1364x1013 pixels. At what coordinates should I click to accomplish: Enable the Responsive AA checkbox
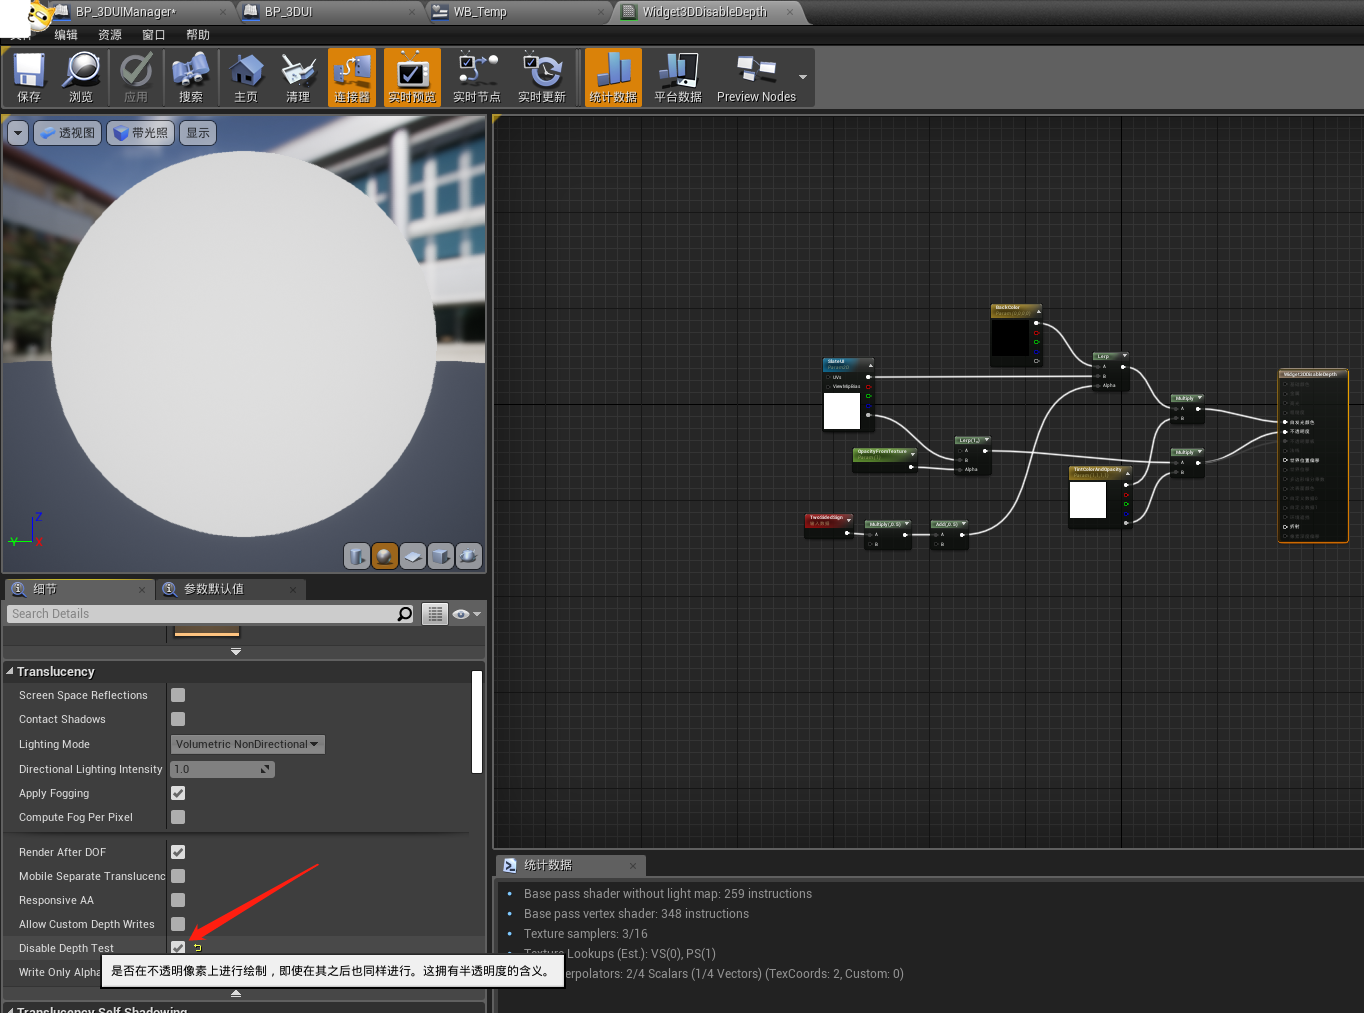point(178,900)
